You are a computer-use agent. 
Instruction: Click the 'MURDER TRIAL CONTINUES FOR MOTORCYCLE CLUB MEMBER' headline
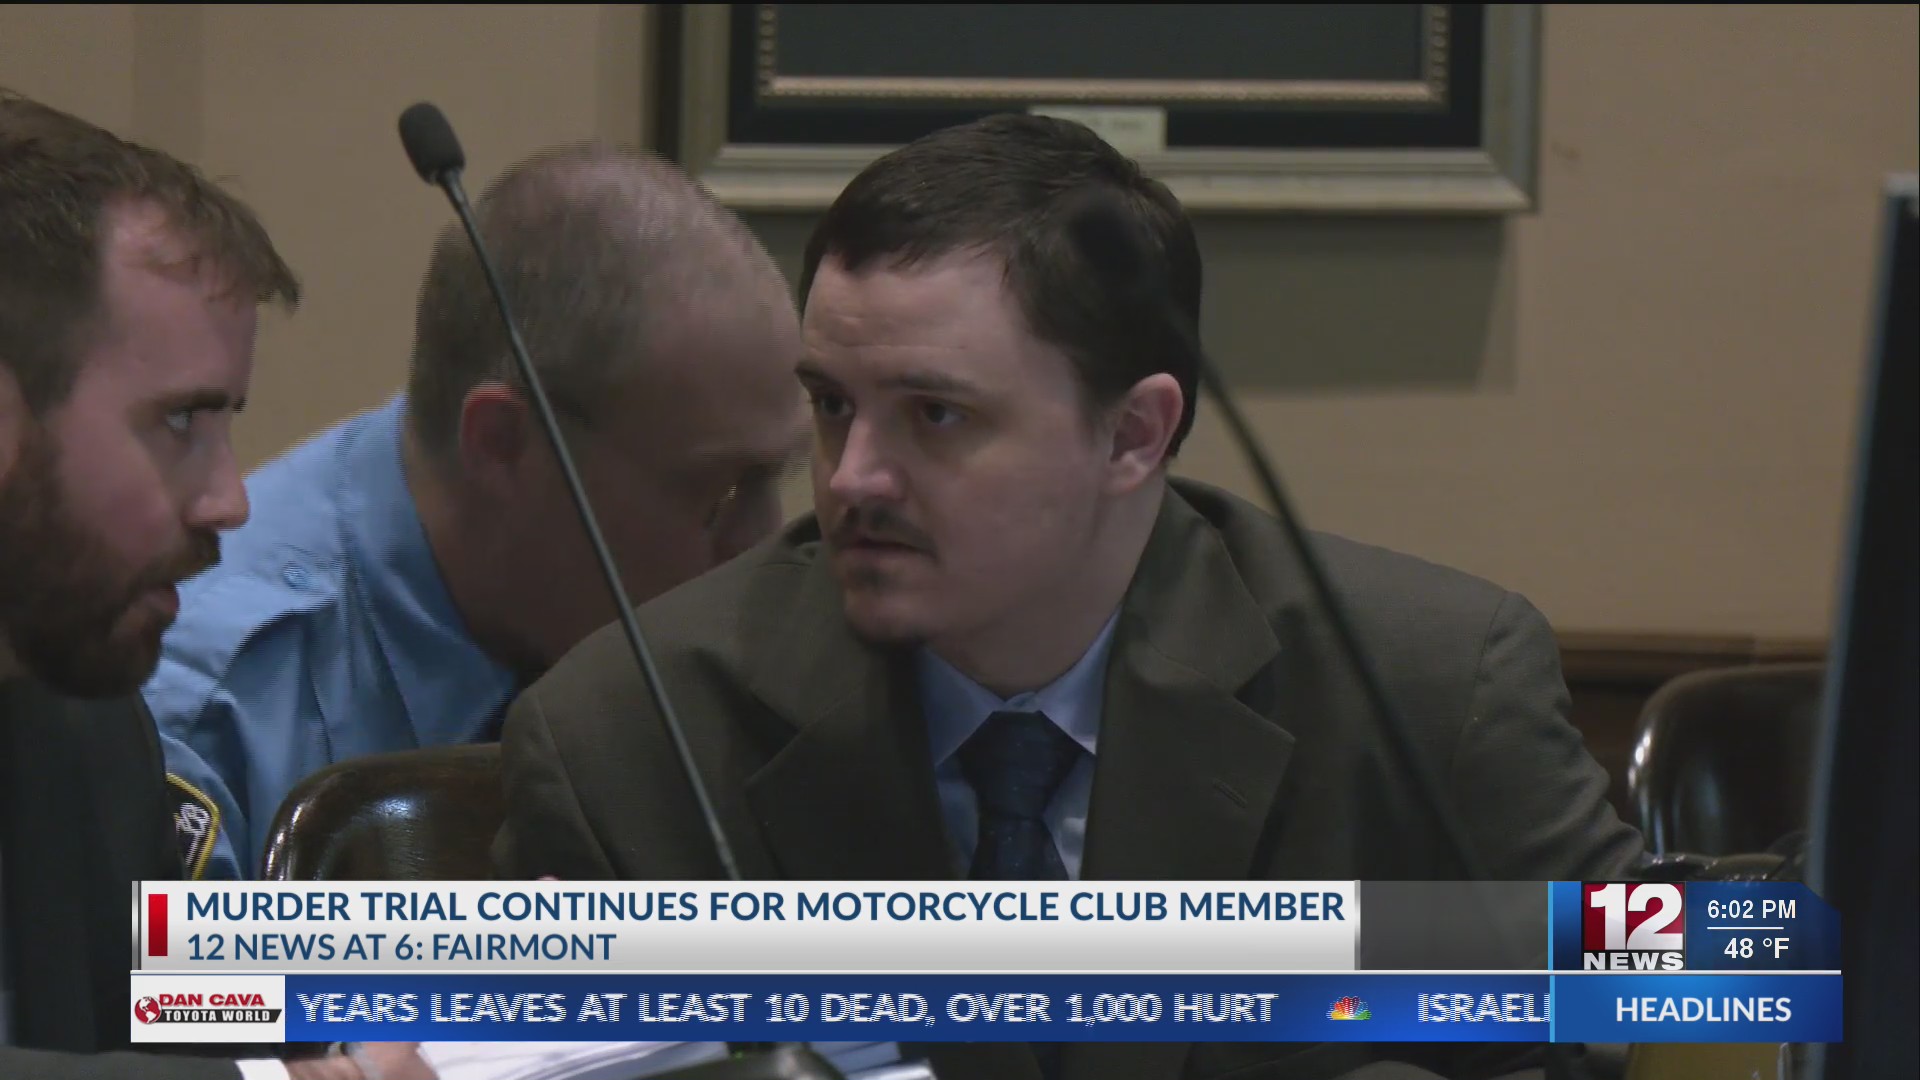pos(765,906)
